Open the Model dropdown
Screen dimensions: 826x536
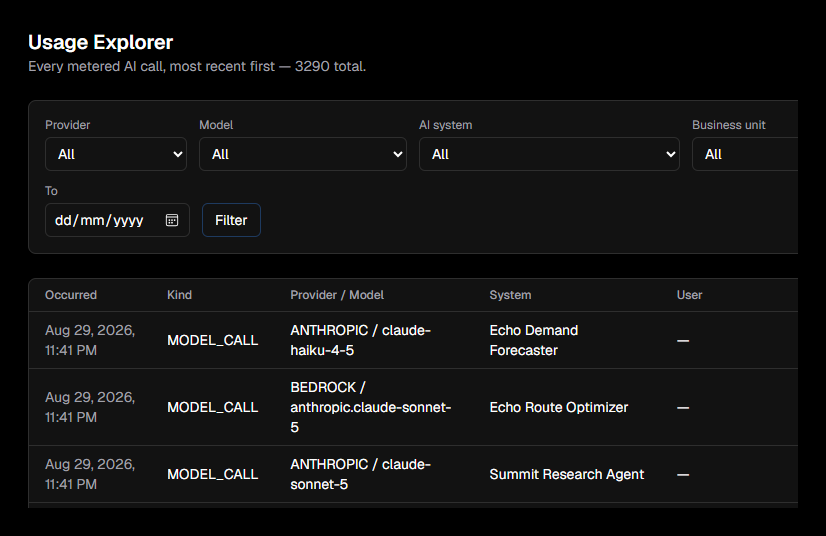(302, 154)
